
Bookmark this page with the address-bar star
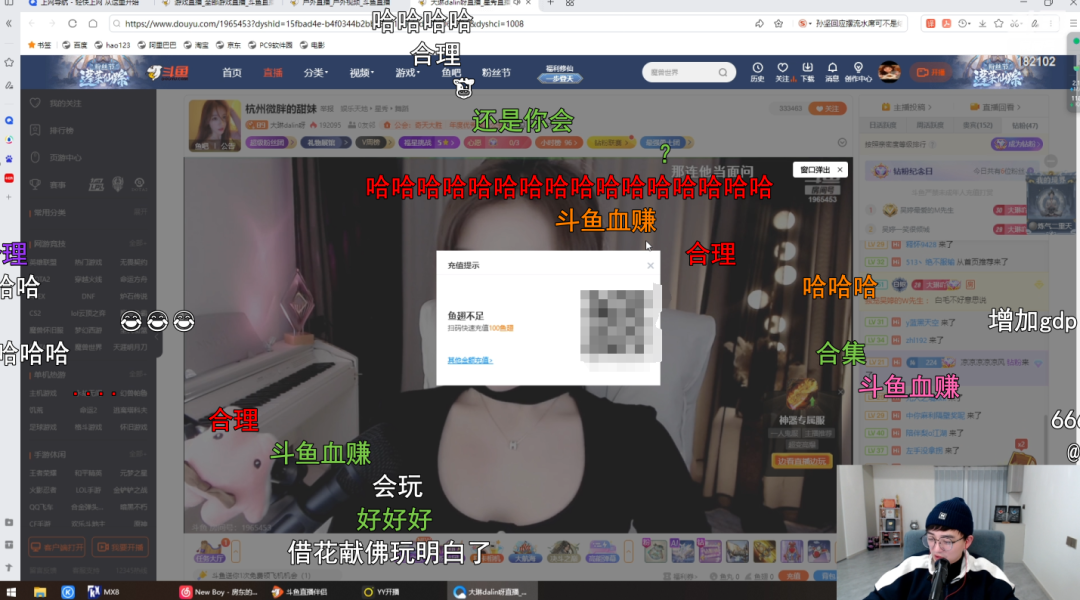(778, 23)
